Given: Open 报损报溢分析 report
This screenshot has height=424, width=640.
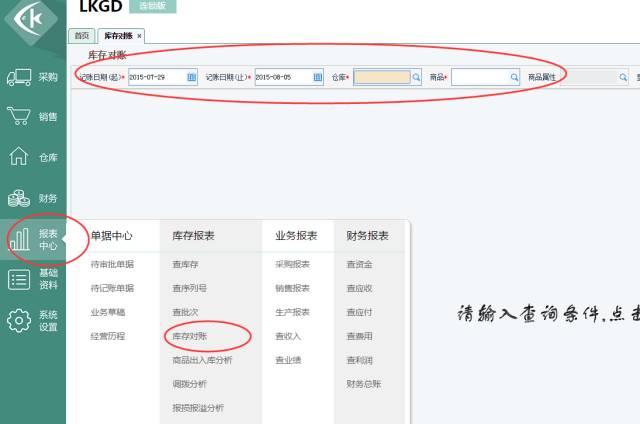Looking at the screenshot, I should click(198, 408).
